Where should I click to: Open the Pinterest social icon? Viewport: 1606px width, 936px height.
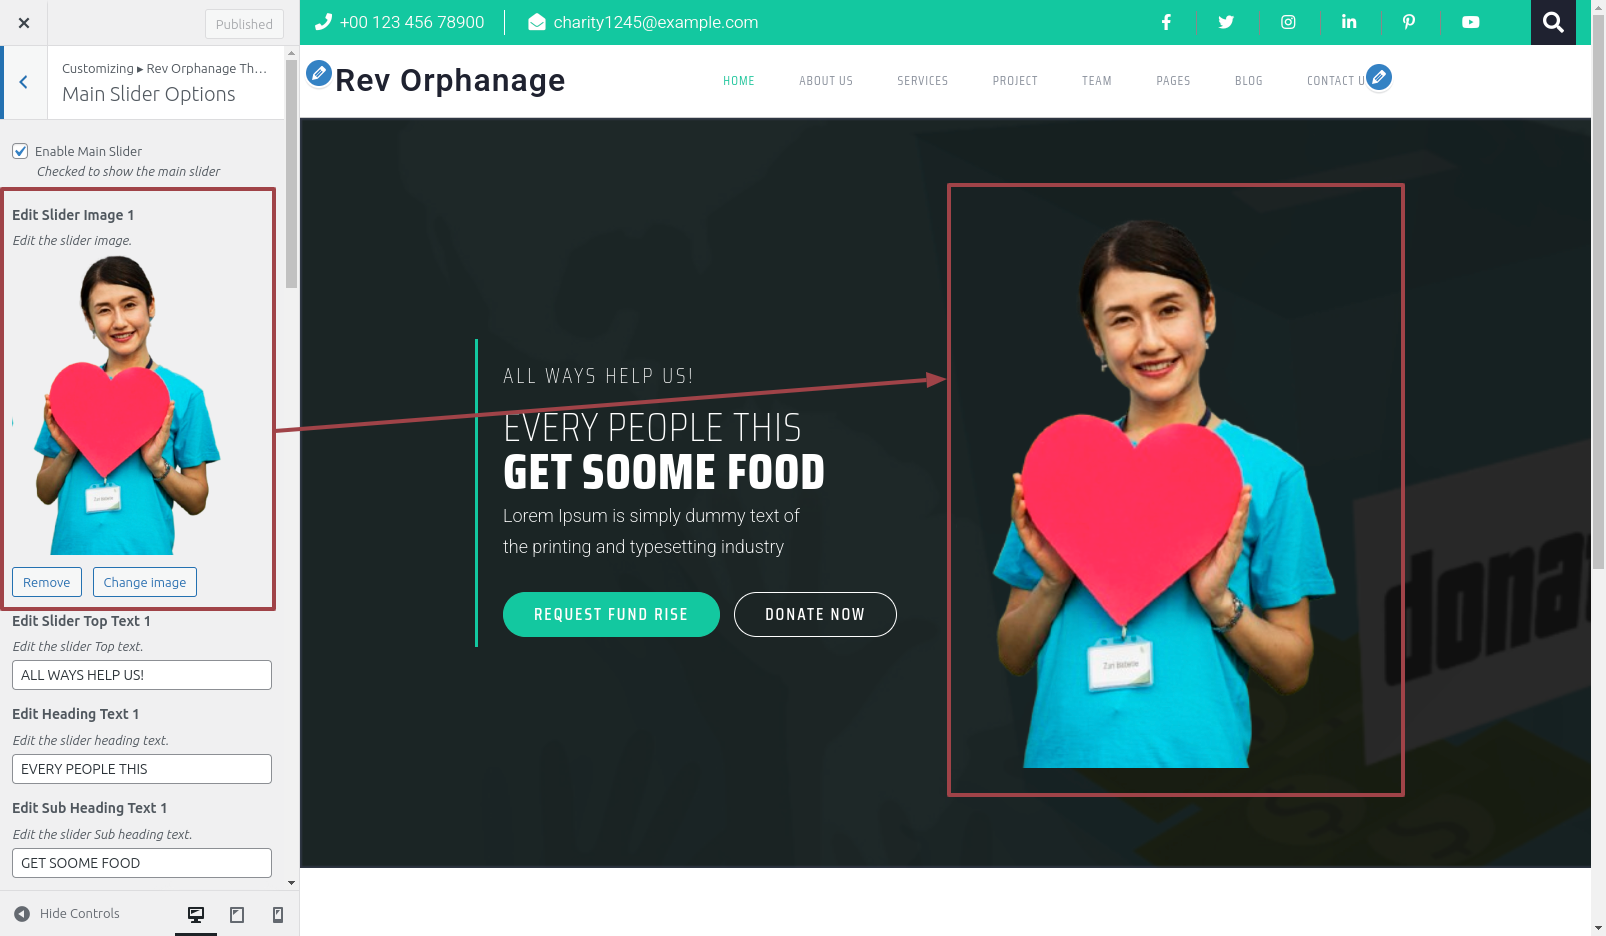coord(1409,22)
